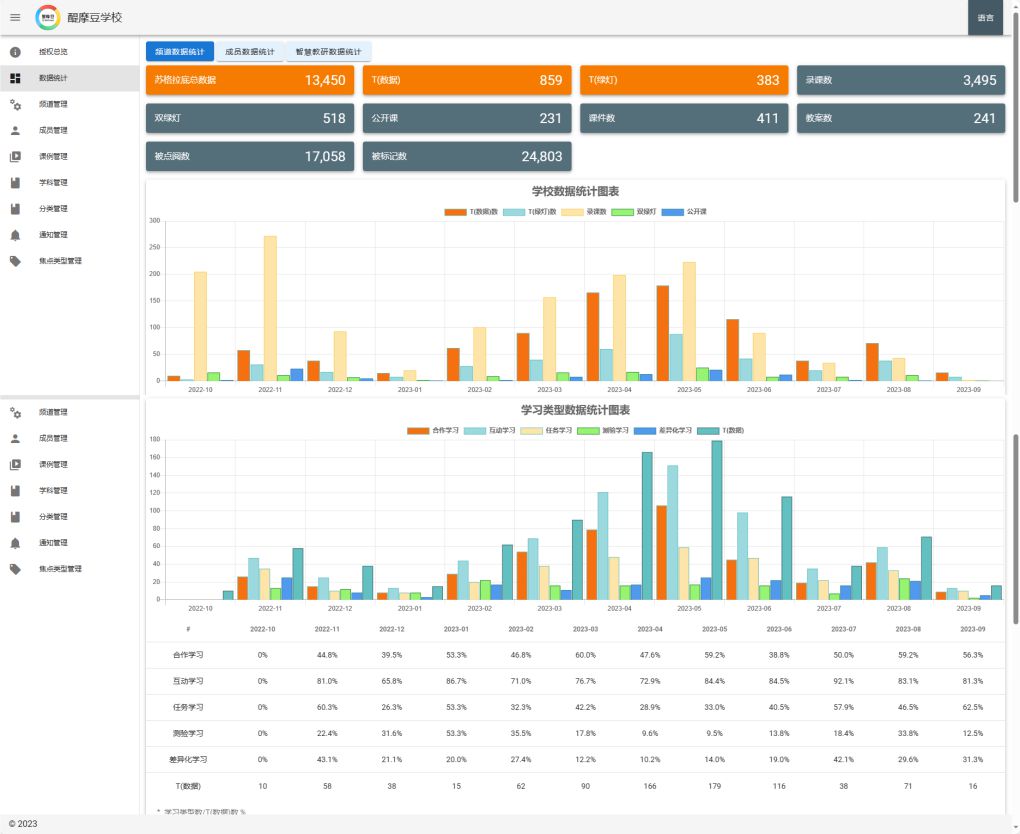This screenshot has height=834, width=1020.
Task: Click the 醍摩豆 circular logo
Action: (x=47, y=17)
